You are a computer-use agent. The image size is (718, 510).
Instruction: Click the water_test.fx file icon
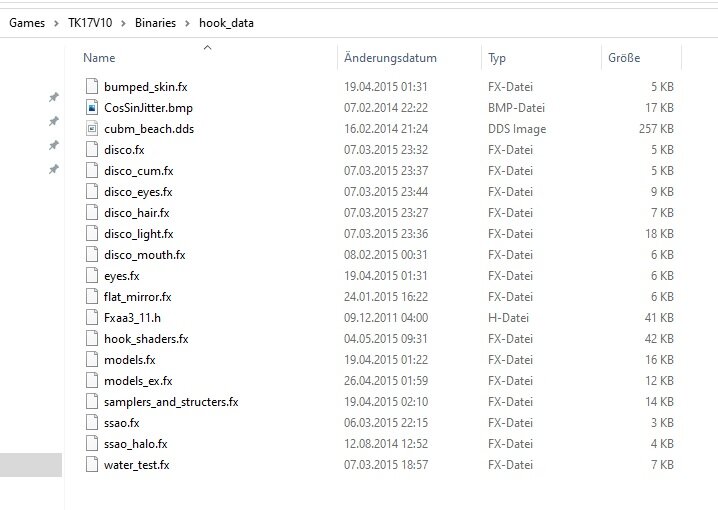point(92,465)
